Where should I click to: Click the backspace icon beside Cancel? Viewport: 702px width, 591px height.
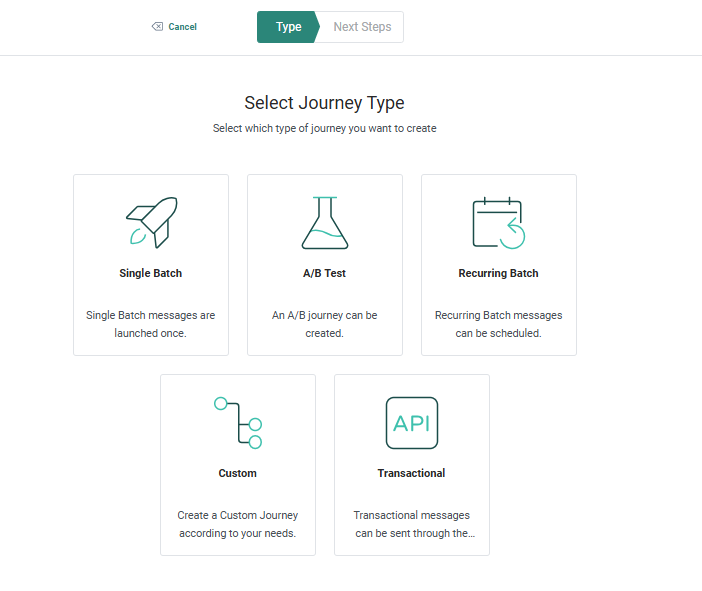[x=157, y=27]
